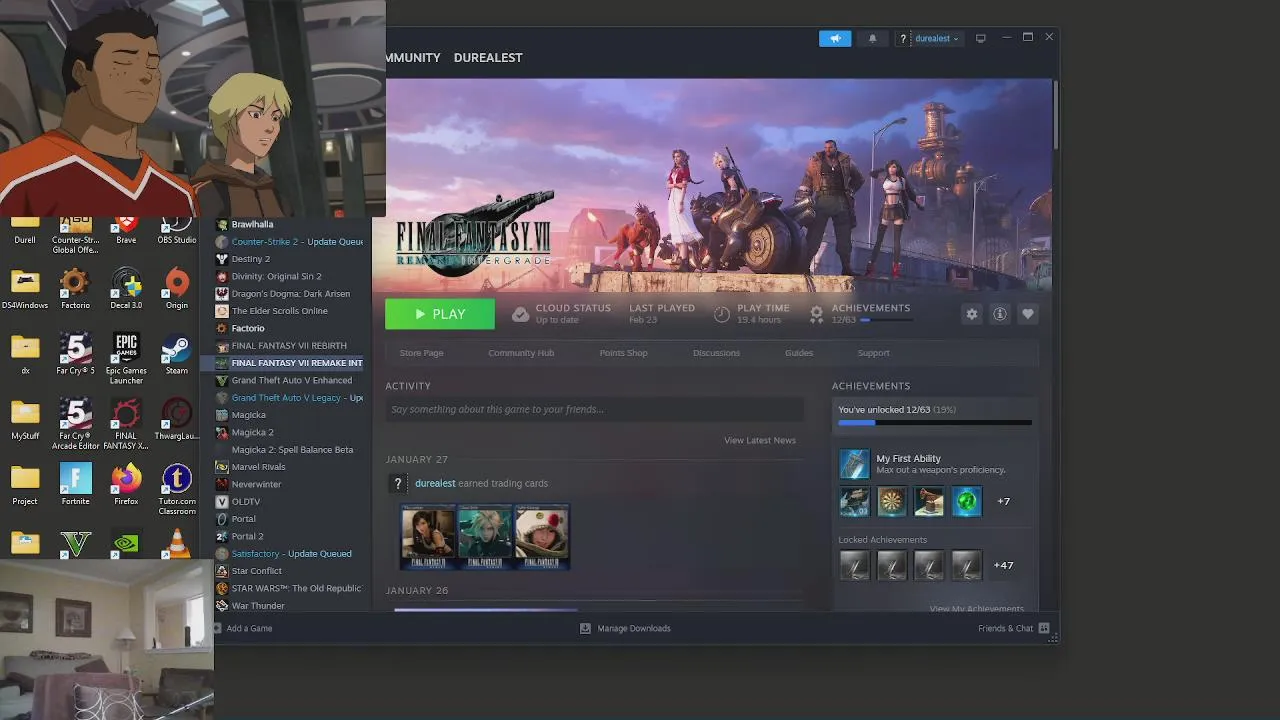The width and height of the screenshot is (1280, 720).
Task: Open the Store Page tab
Action: (421, 353)
